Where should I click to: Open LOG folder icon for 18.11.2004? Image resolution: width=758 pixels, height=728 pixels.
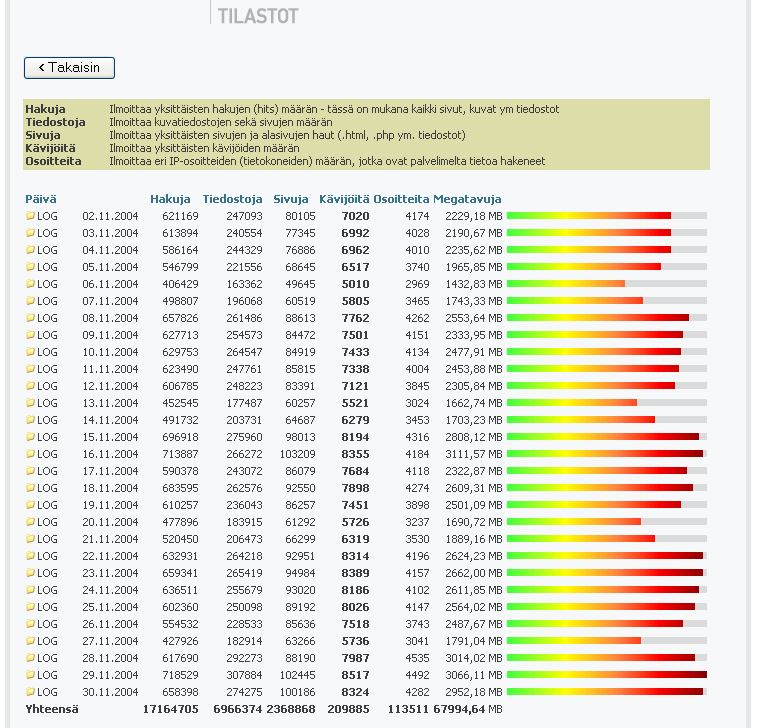point(30,488)
